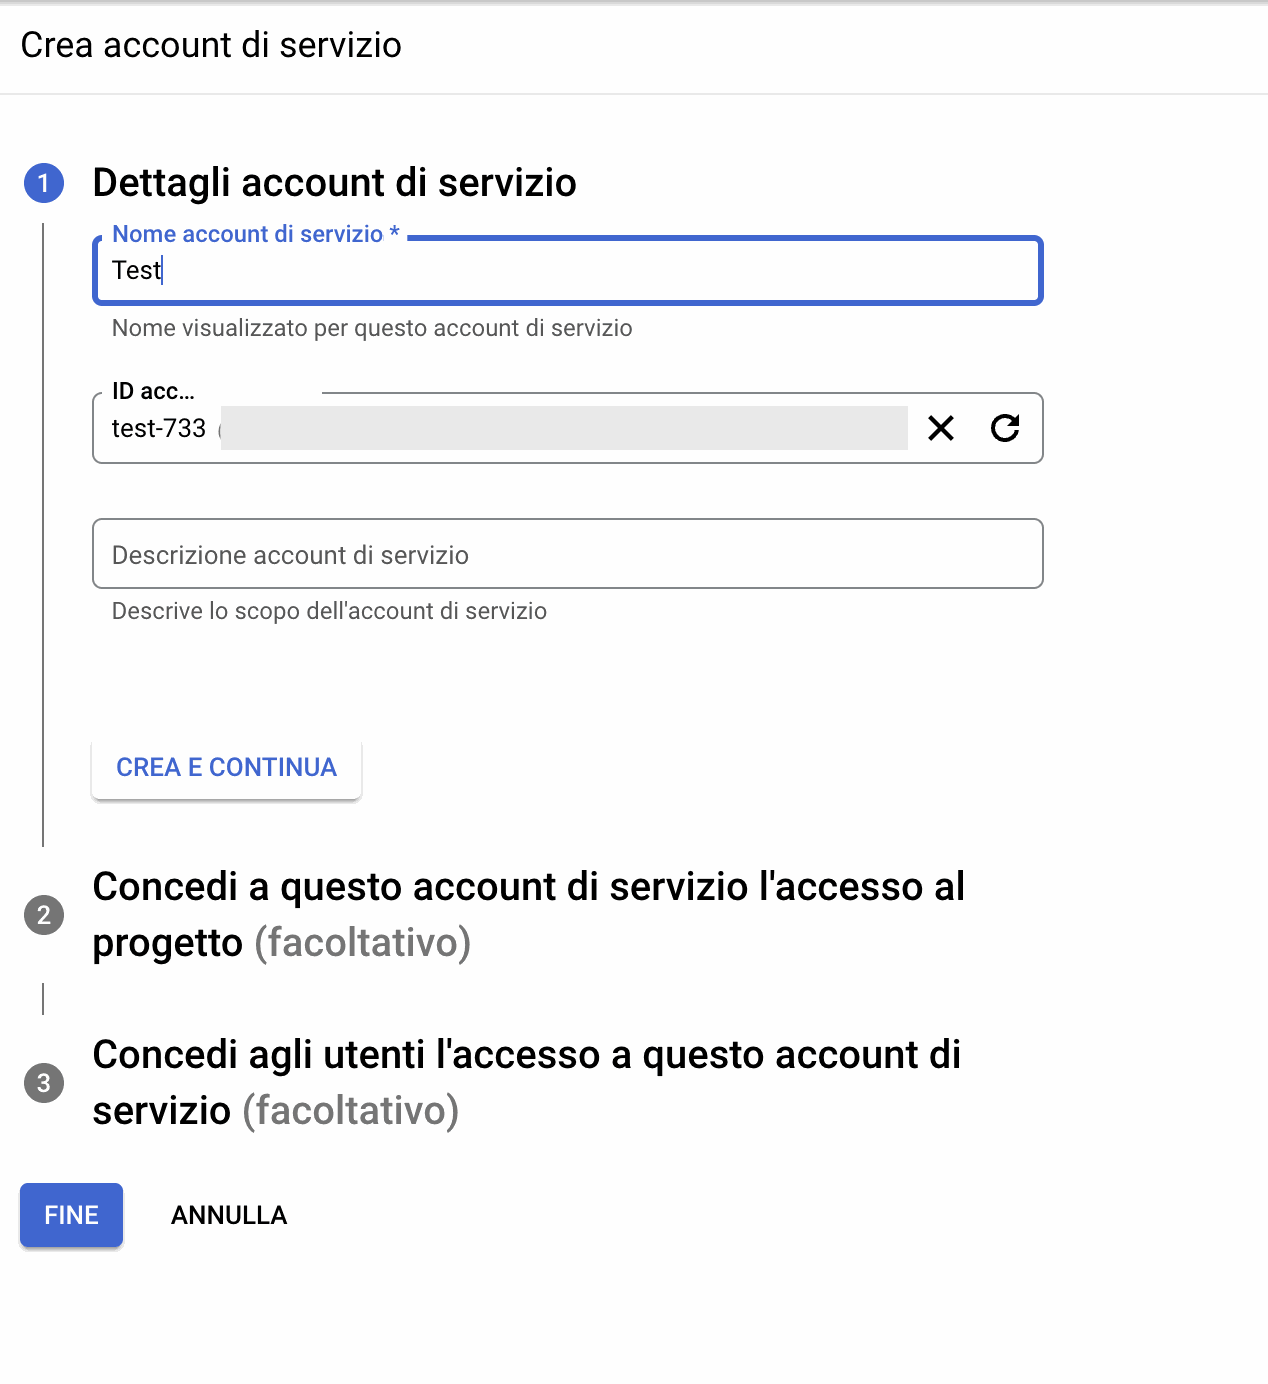The width and height of the screenshot is (1268, 1384).
Task: Cancel creation with ANNULLA
Action: (x=229, y=1215)
